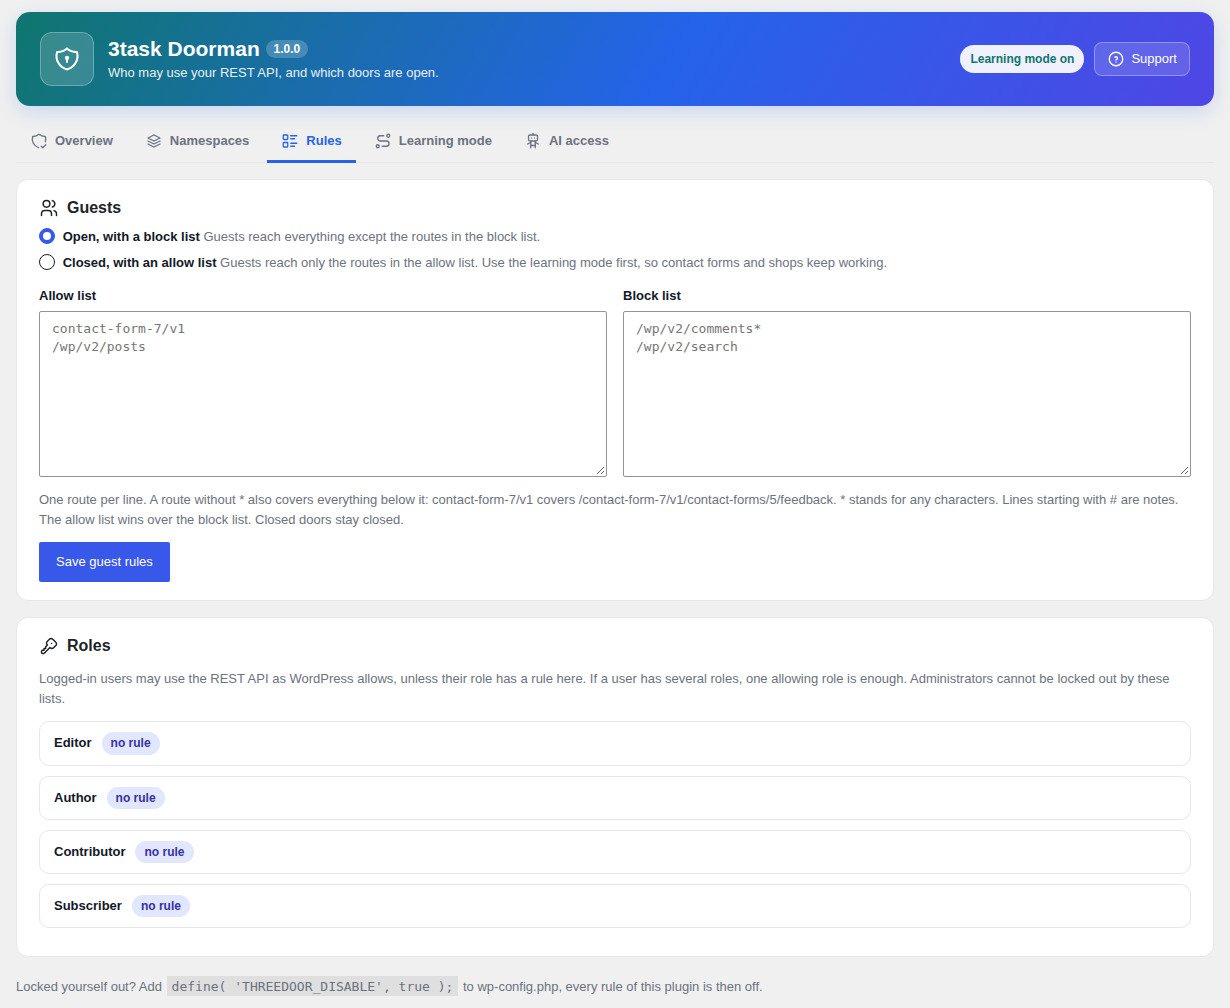Click the Namespaces layers icon
The image size is (1230, 1008).
(x=154, y=141)
